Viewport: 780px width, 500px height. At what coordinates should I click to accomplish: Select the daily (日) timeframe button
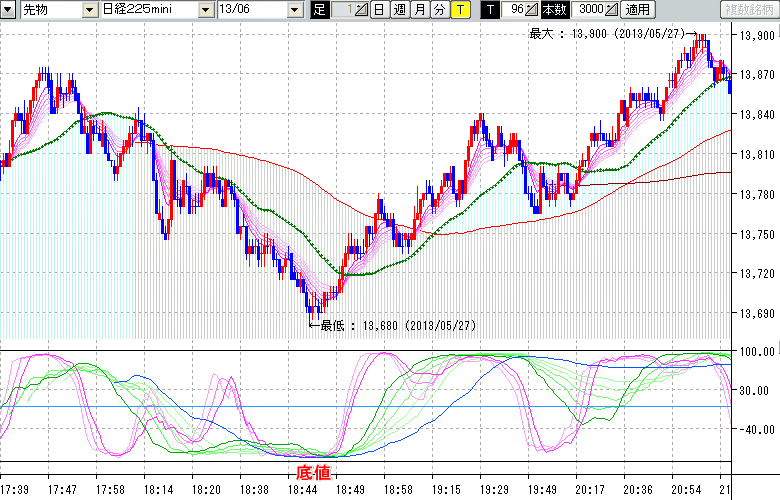(379, 9)
